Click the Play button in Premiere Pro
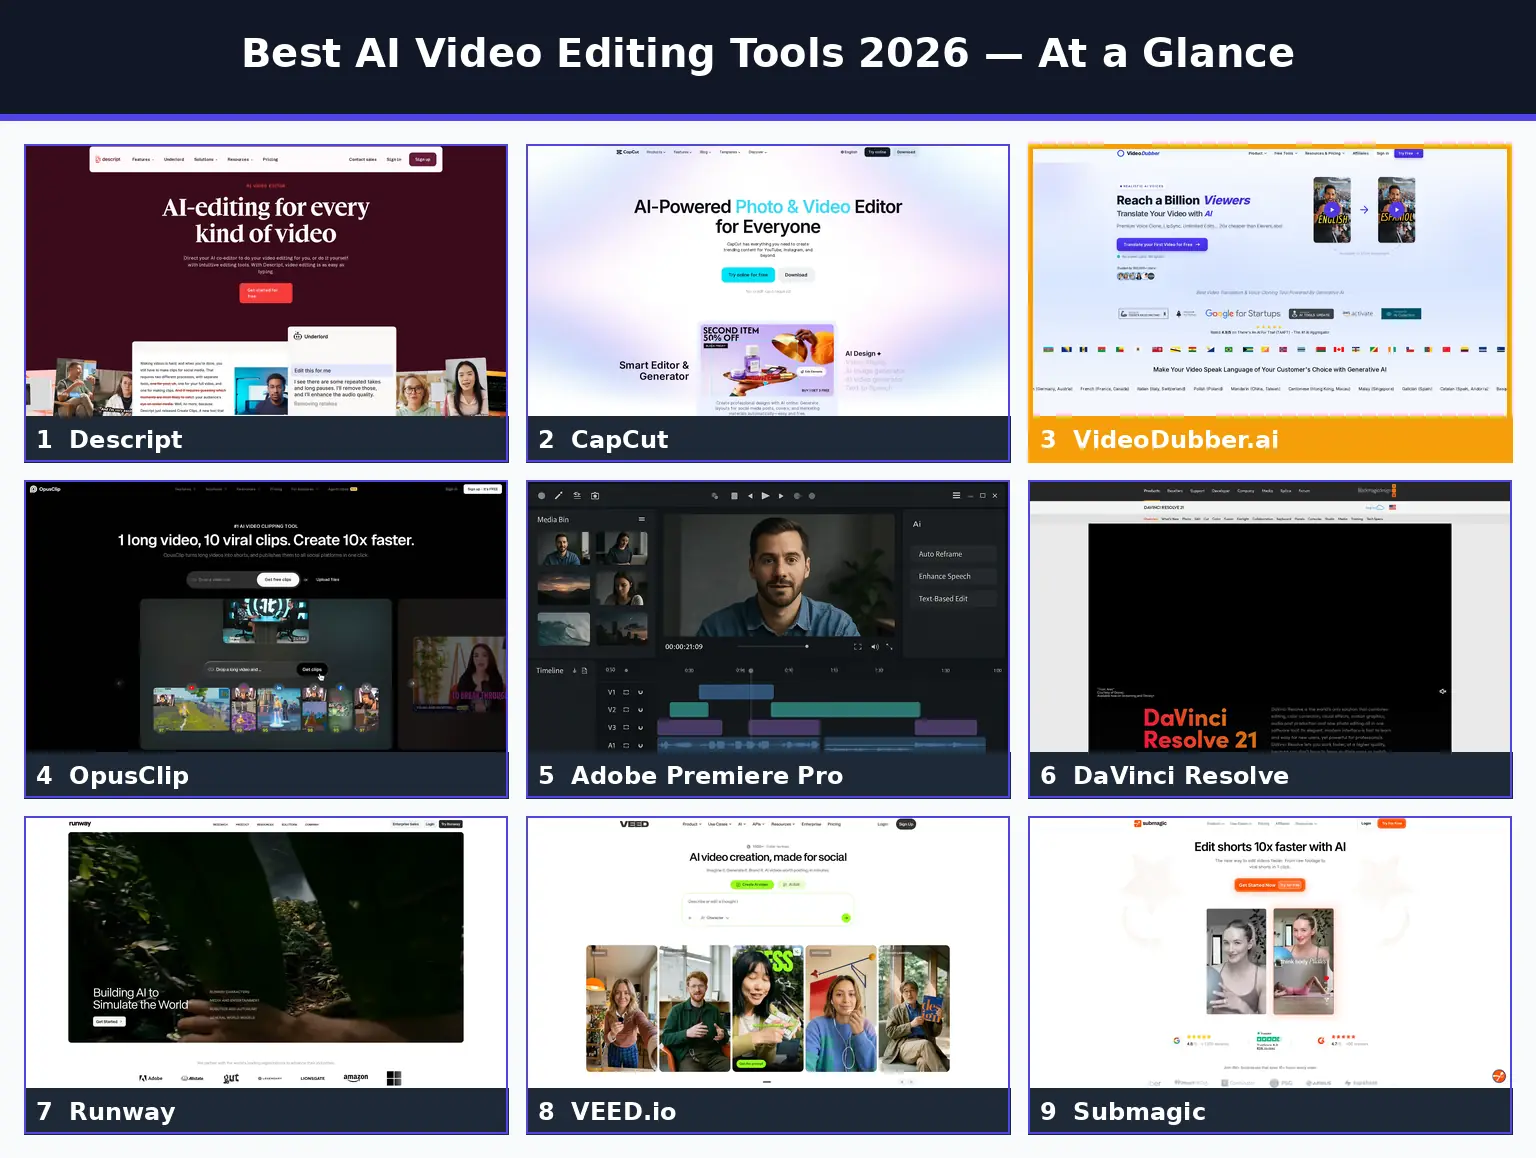Image resolution: width=1536 pixels, height=1158 pixels. tap(765, 496)
